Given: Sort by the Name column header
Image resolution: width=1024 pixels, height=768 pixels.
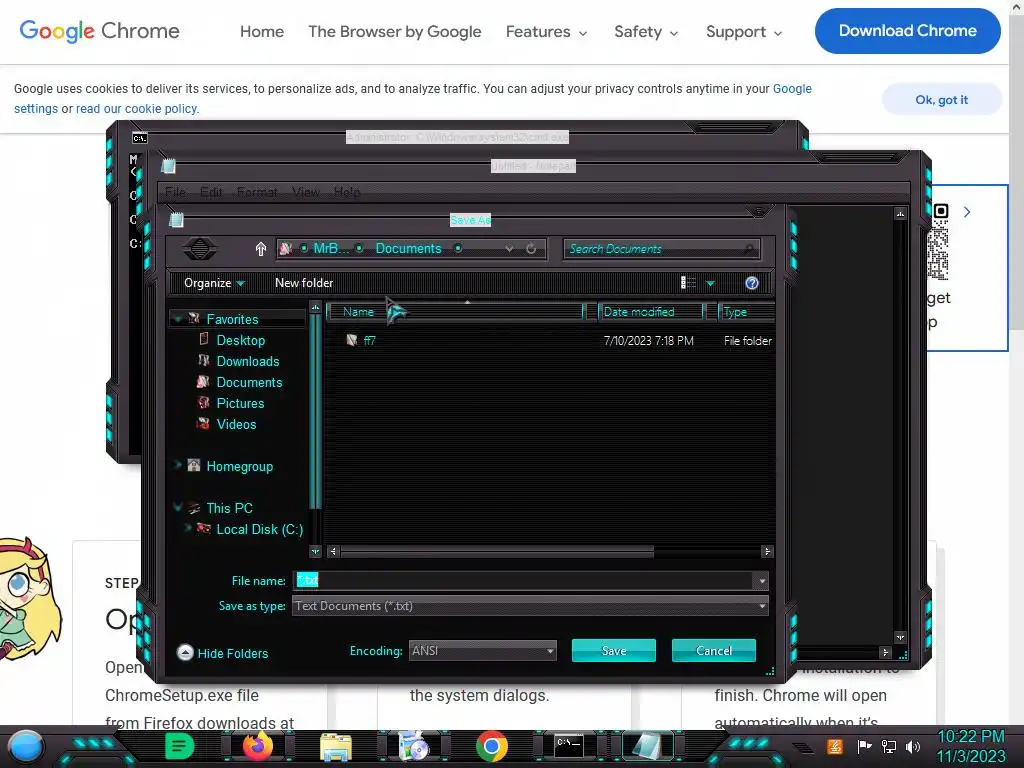Looking at the screenshot, I should pos(455,312).
